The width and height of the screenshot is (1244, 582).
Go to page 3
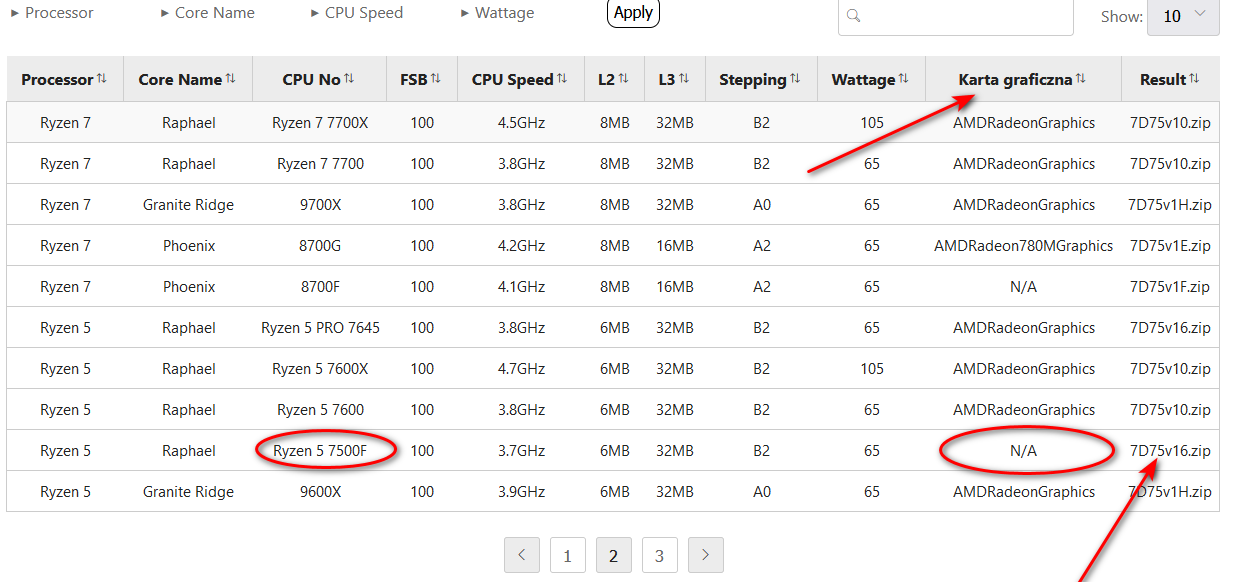pyautogui.click(x=659, y=556)
